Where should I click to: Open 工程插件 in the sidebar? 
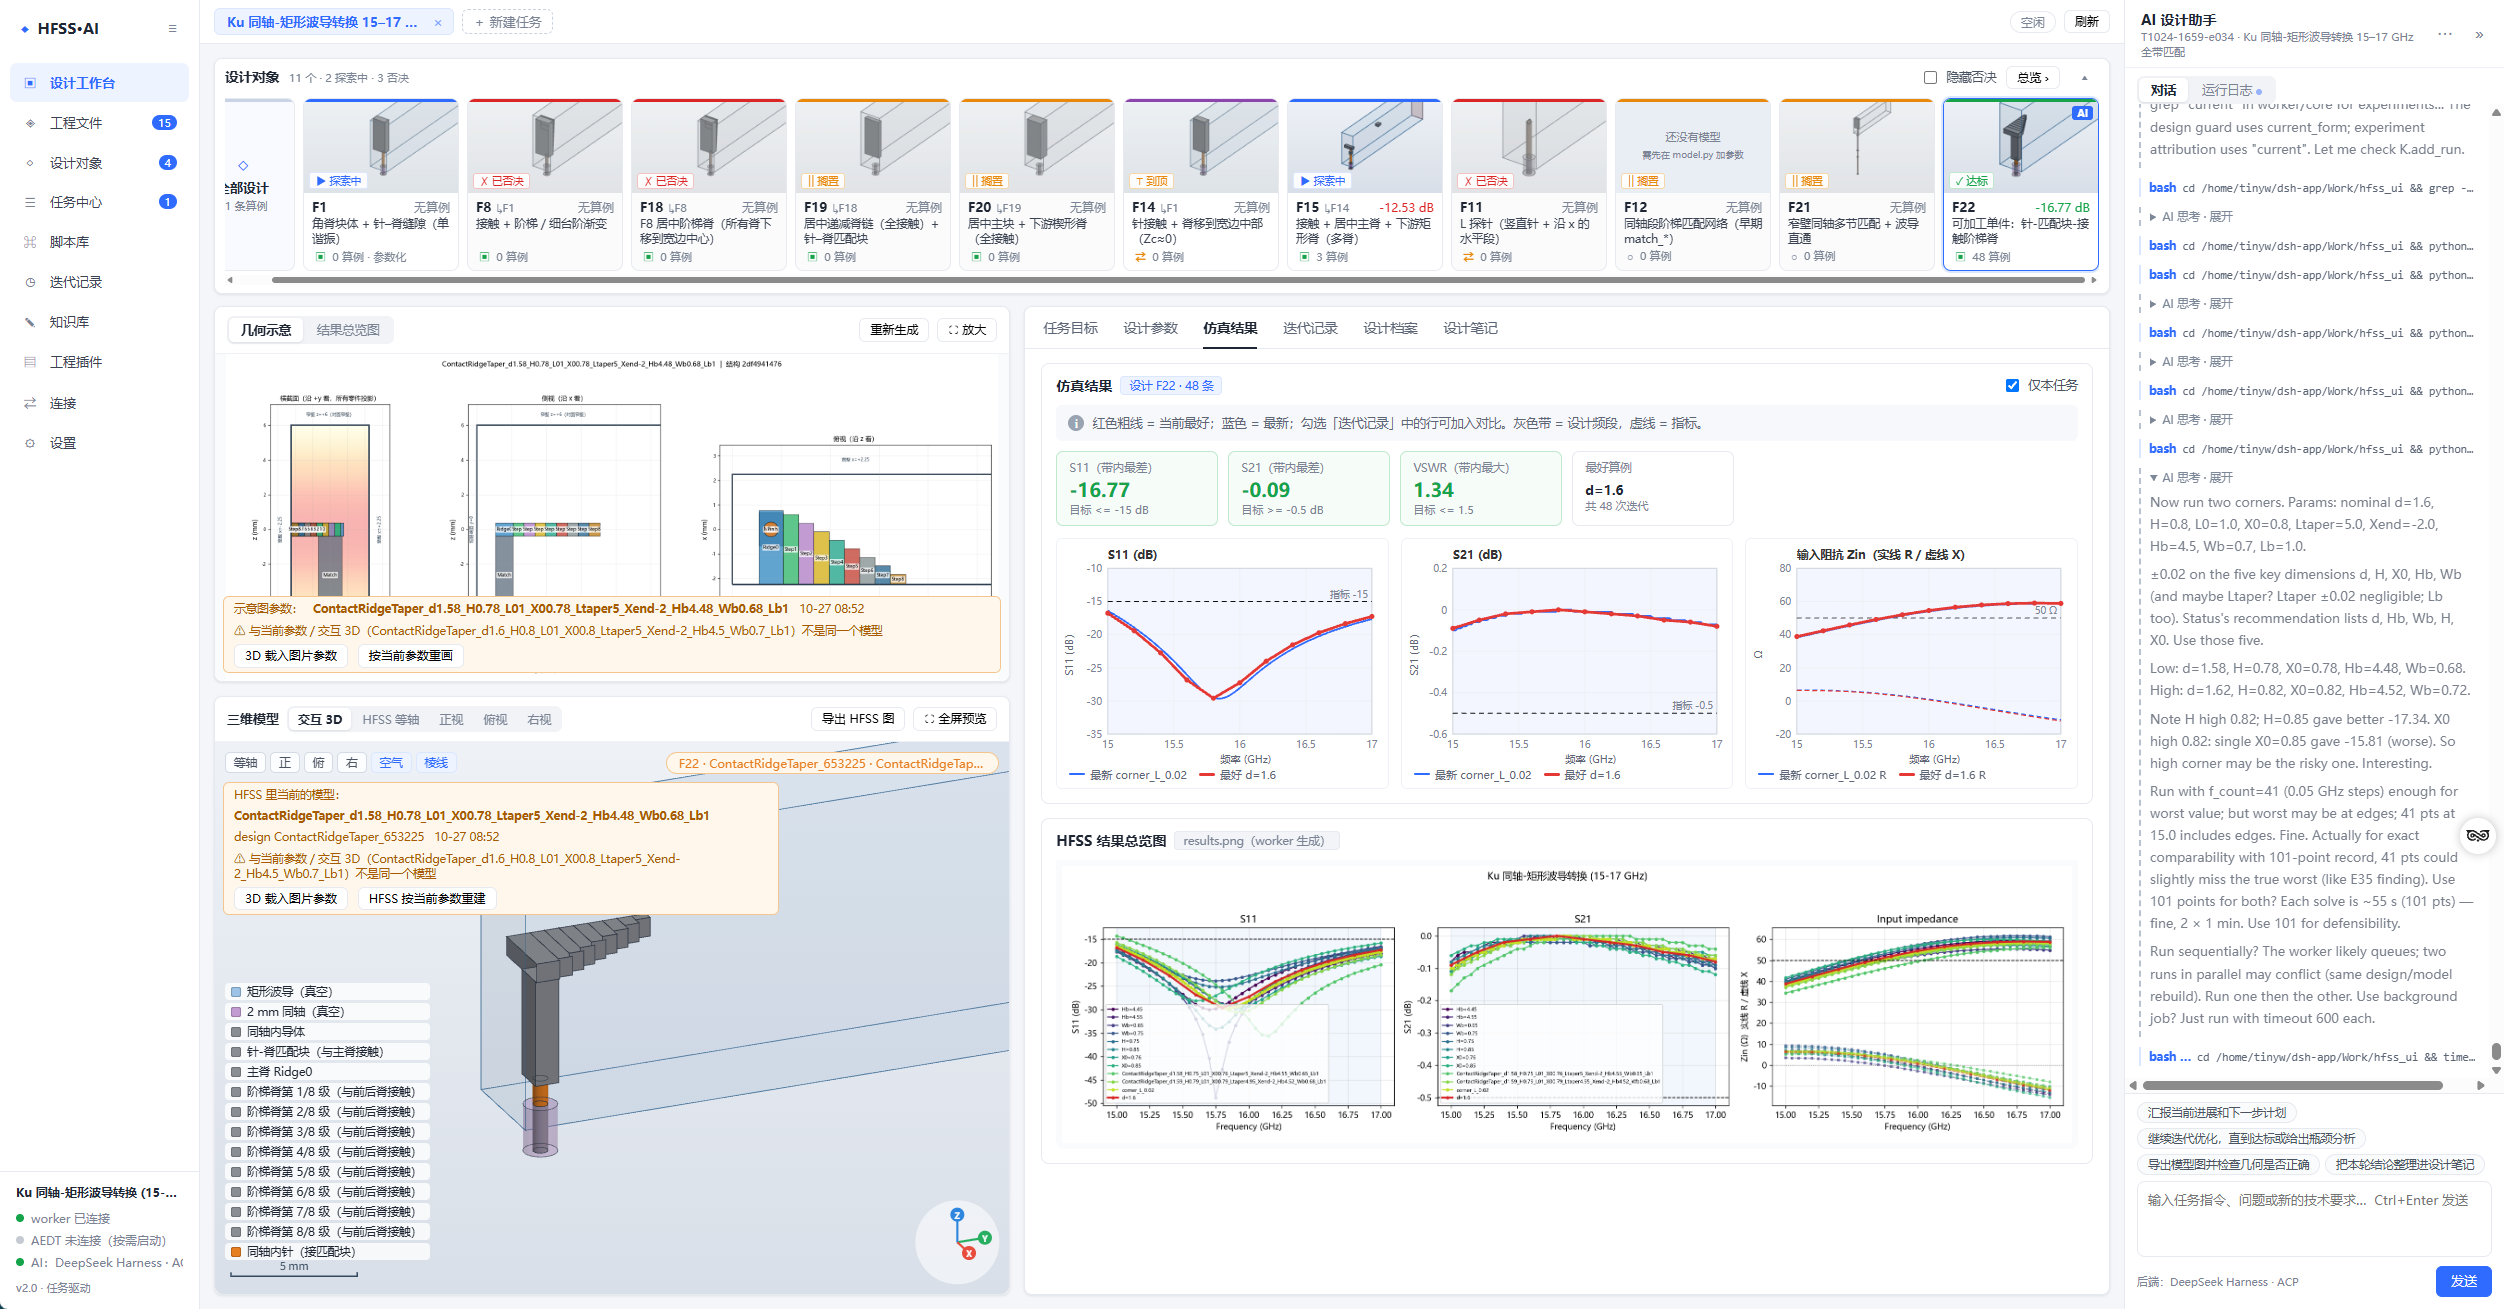[x=99, y=362]
